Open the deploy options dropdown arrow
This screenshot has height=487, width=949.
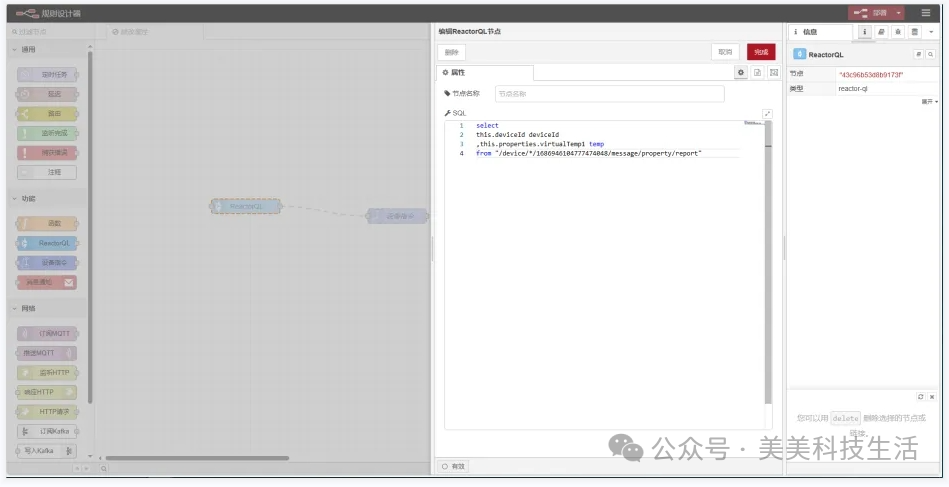(899, 13)
